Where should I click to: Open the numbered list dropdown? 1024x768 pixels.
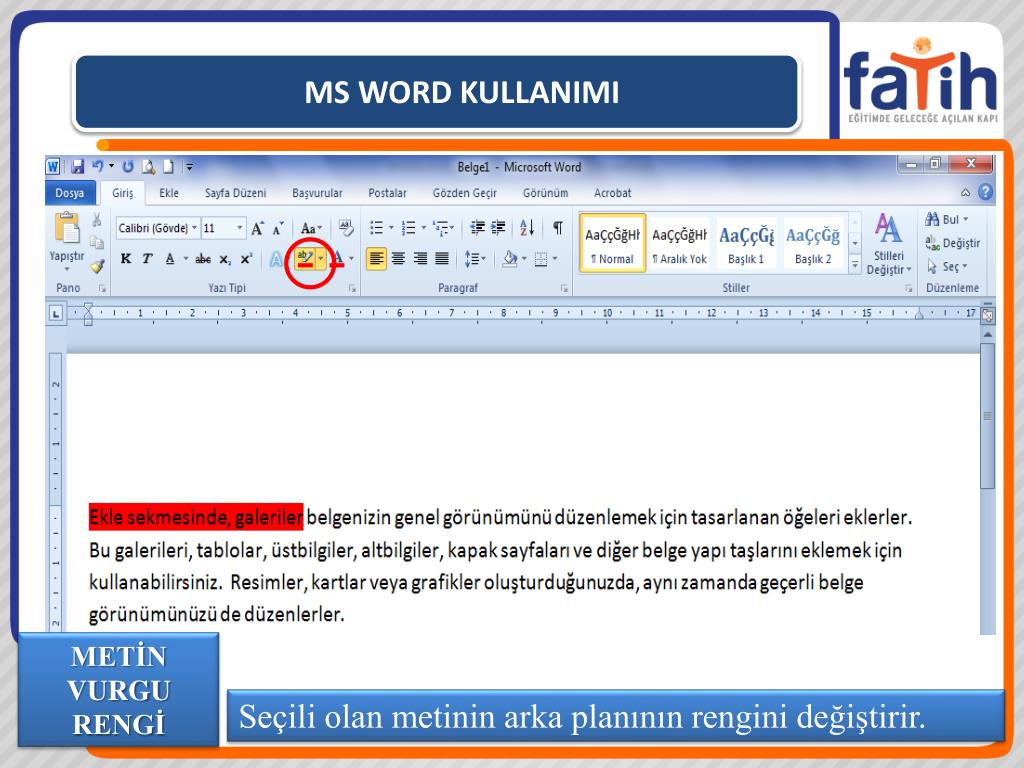tap(423, 228)
